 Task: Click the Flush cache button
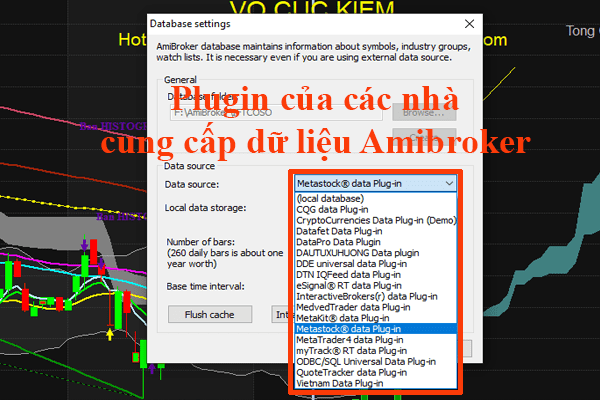point(210,314)
